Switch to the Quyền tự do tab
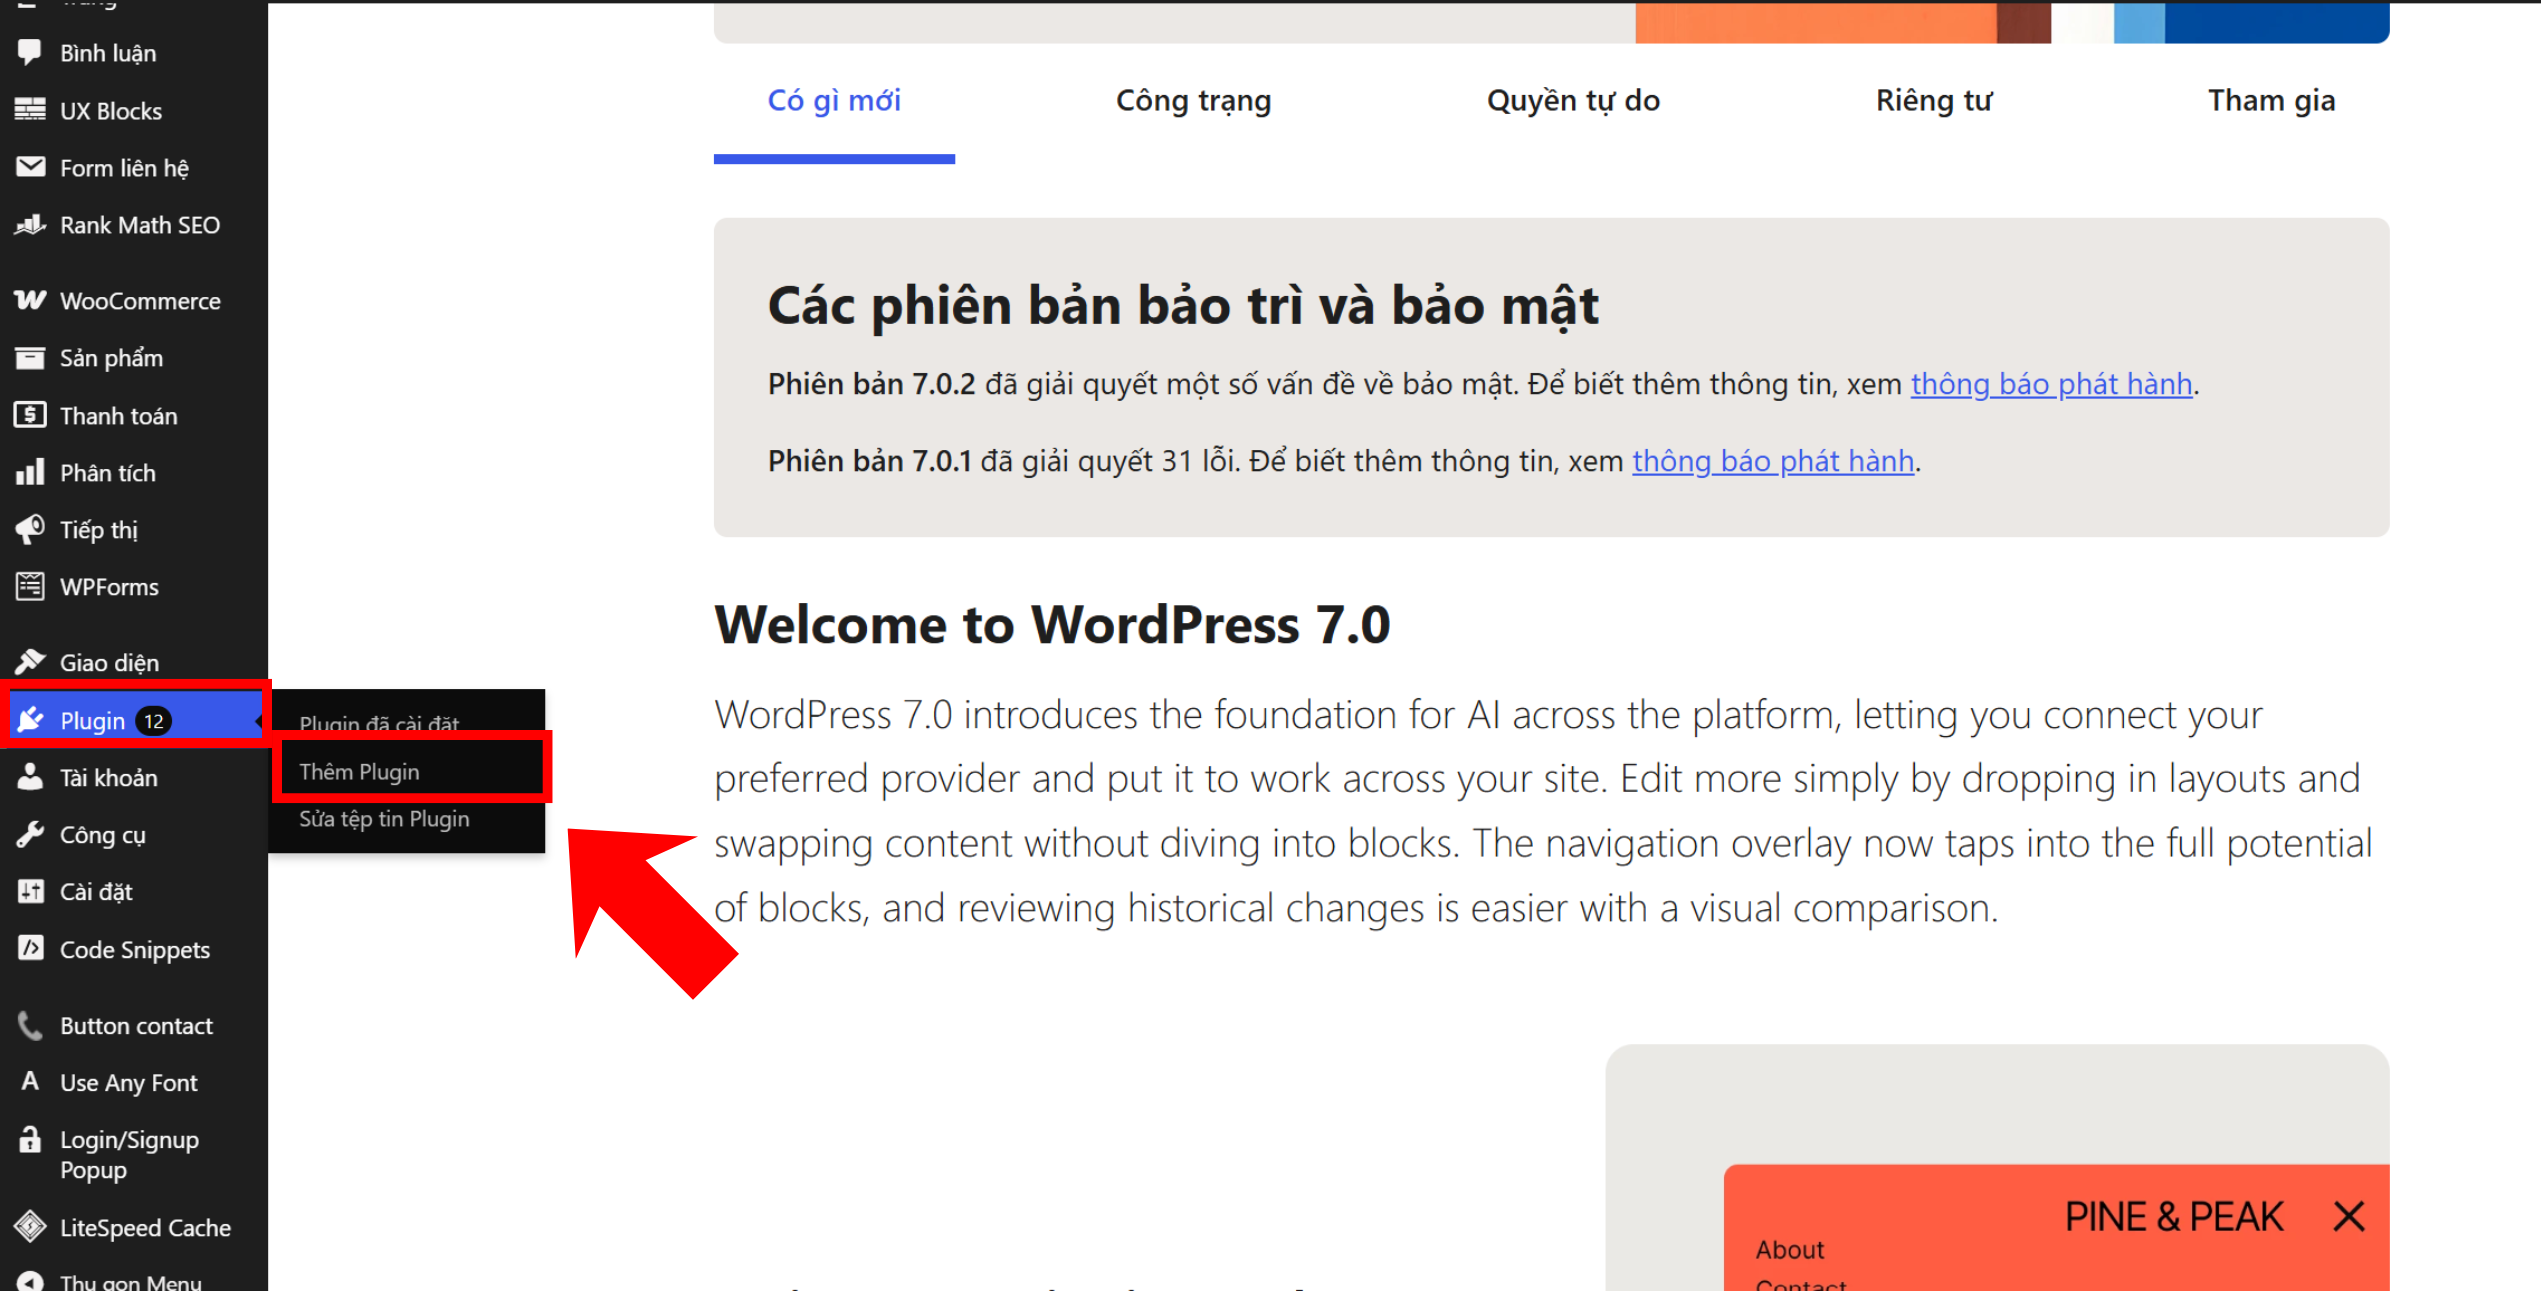This screenshot has width=2541, height=1302. click(x=1573, y=100)
